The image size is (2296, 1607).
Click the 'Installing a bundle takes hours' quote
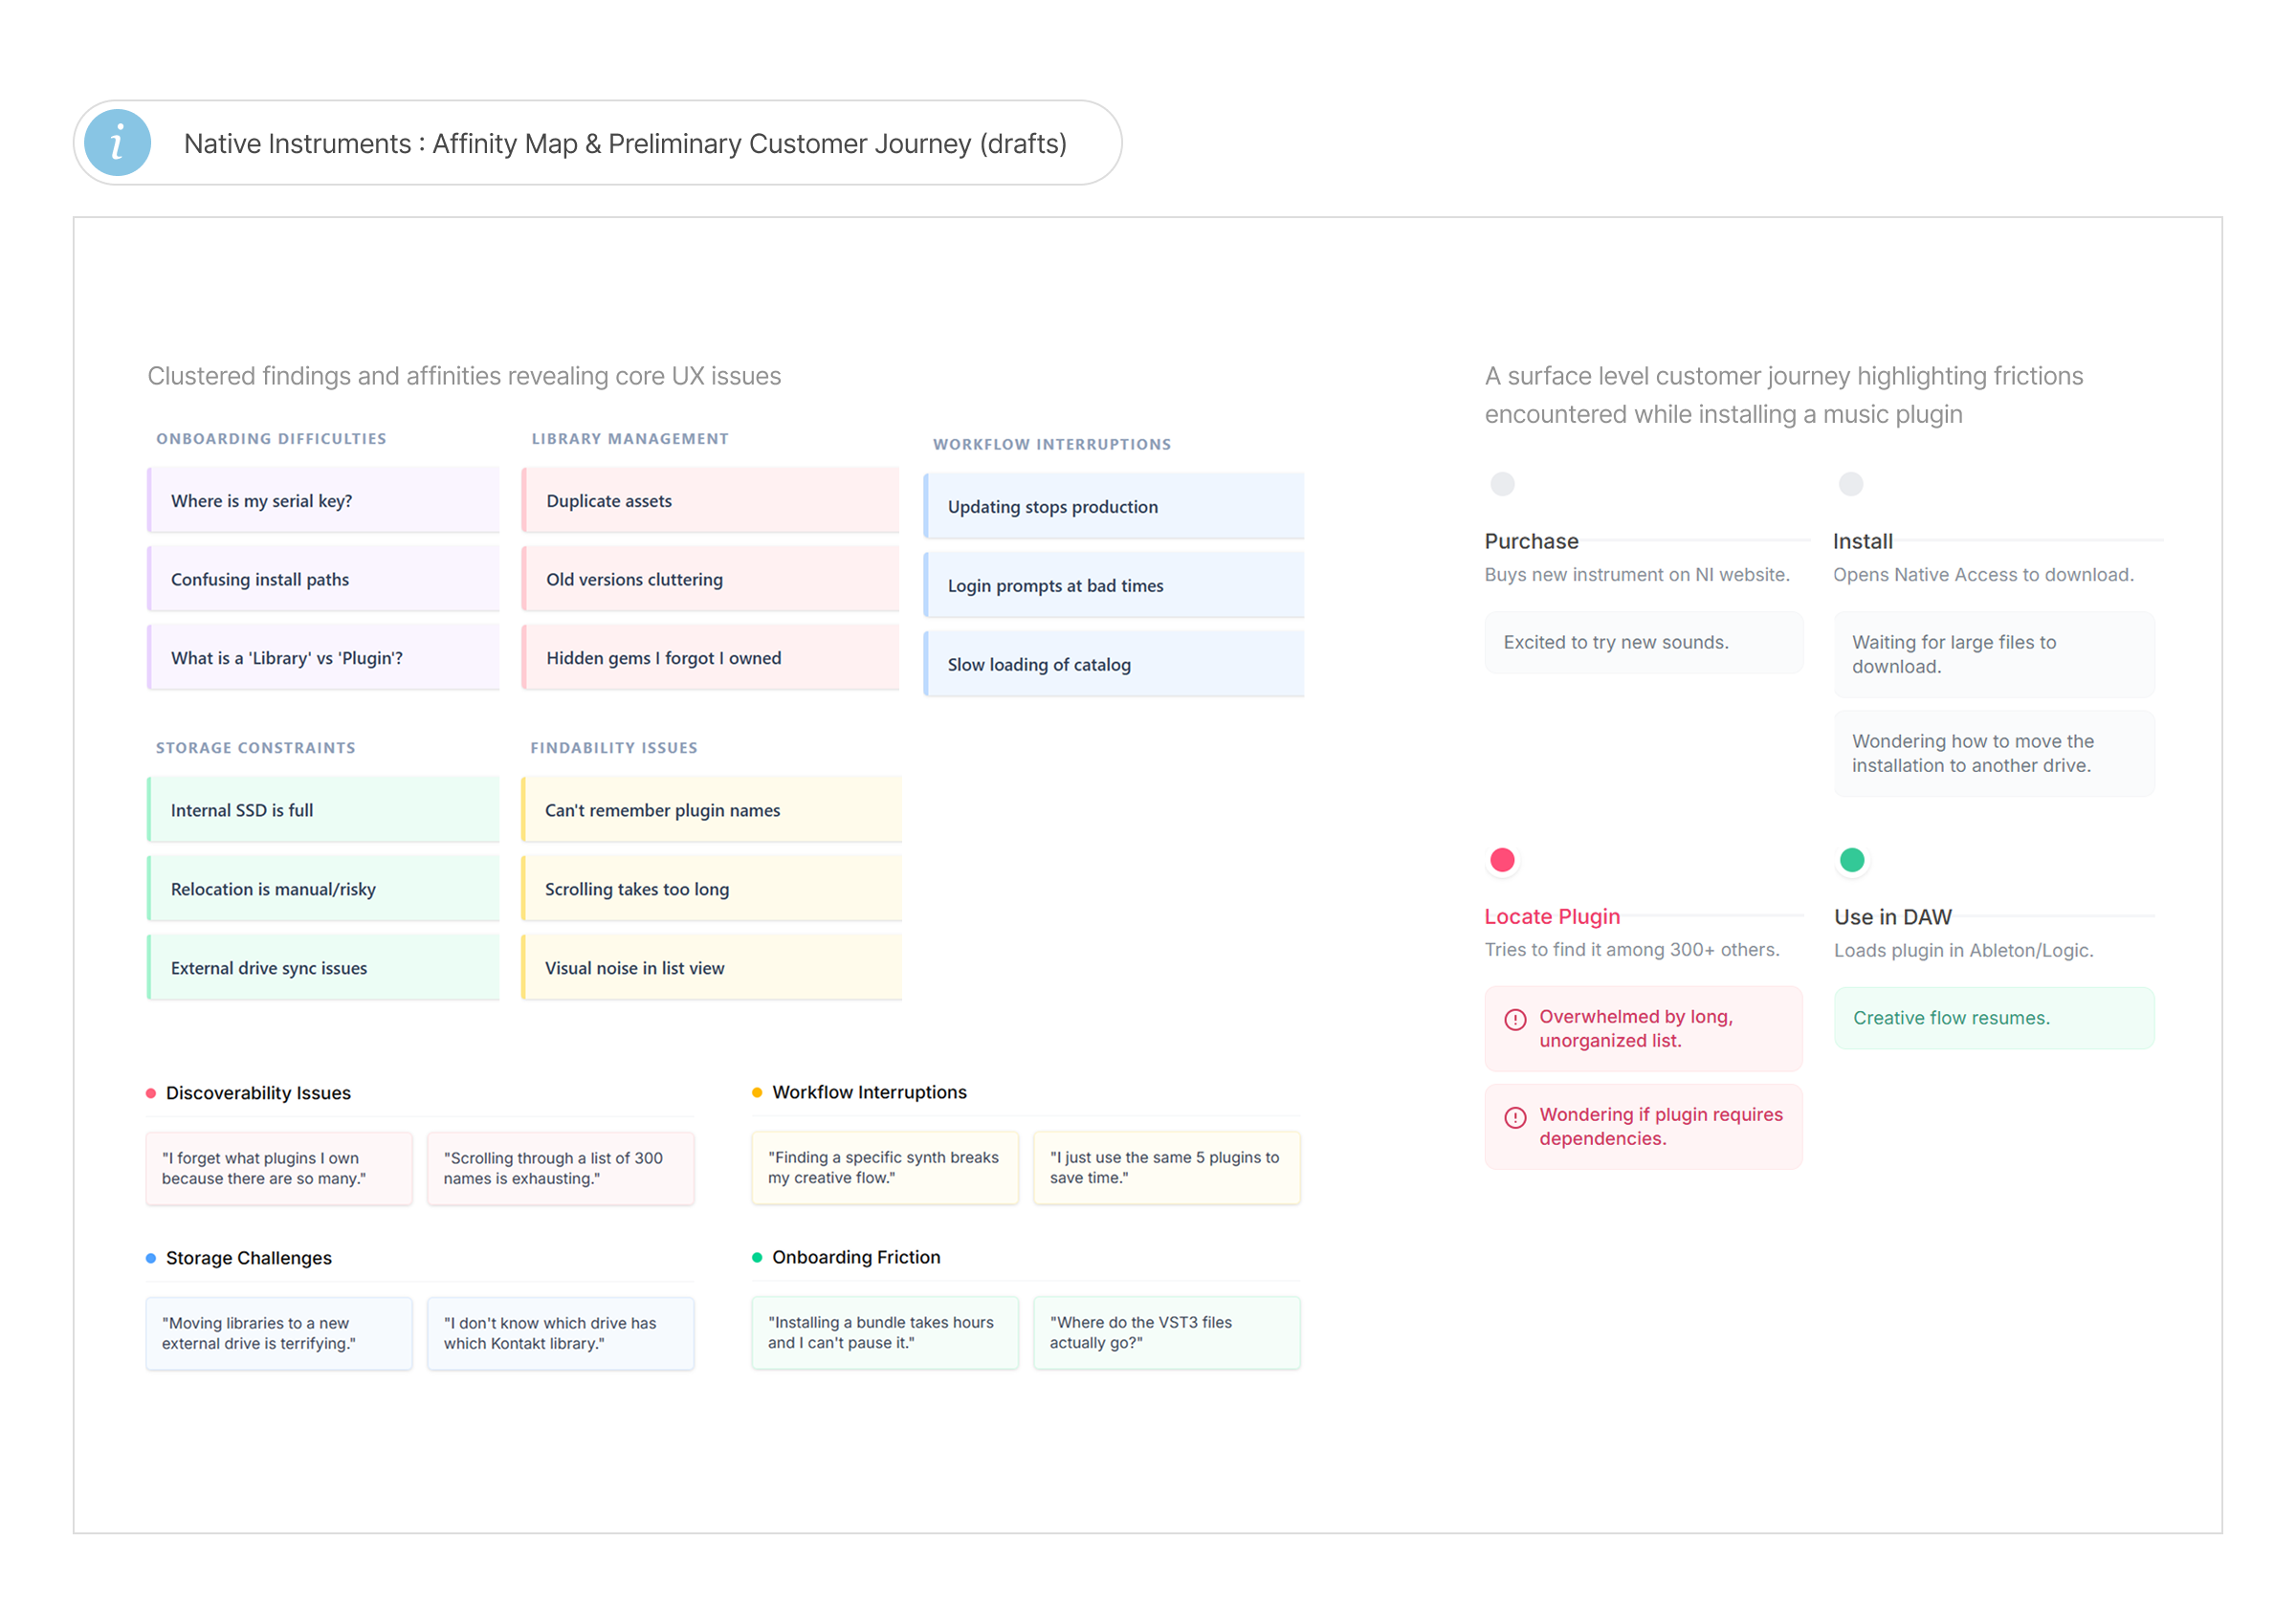coord(885,1332)
